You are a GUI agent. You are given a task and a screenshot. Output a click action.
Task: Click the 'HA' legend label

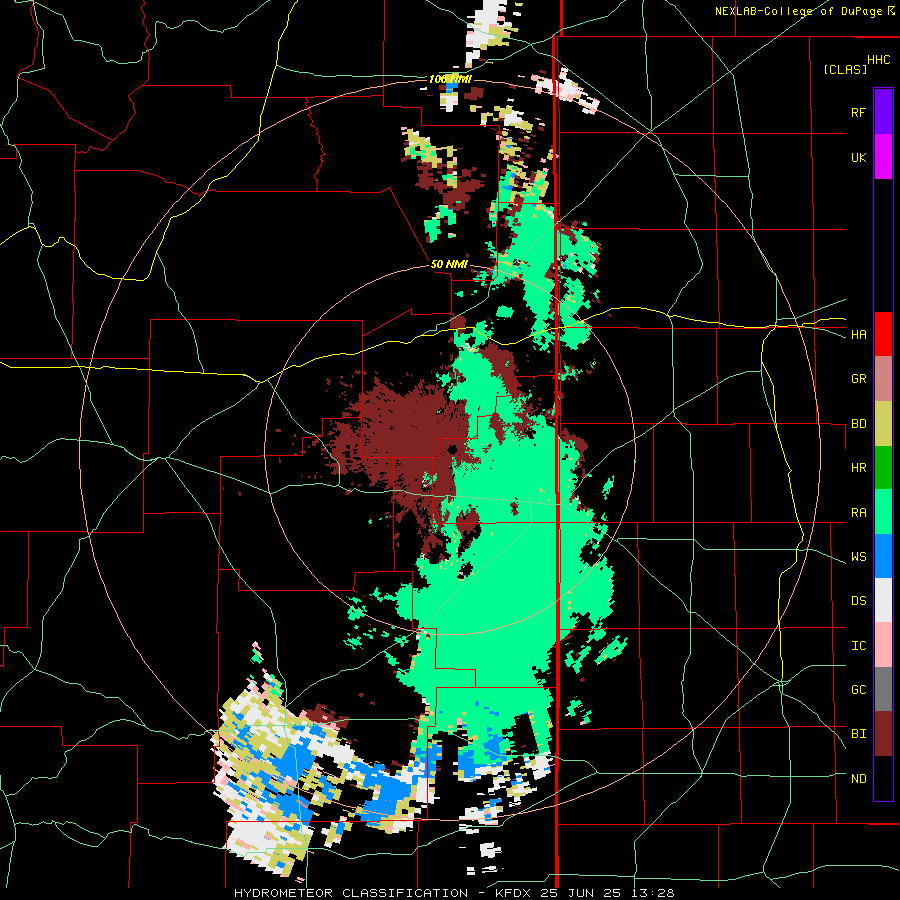[858, 335]
